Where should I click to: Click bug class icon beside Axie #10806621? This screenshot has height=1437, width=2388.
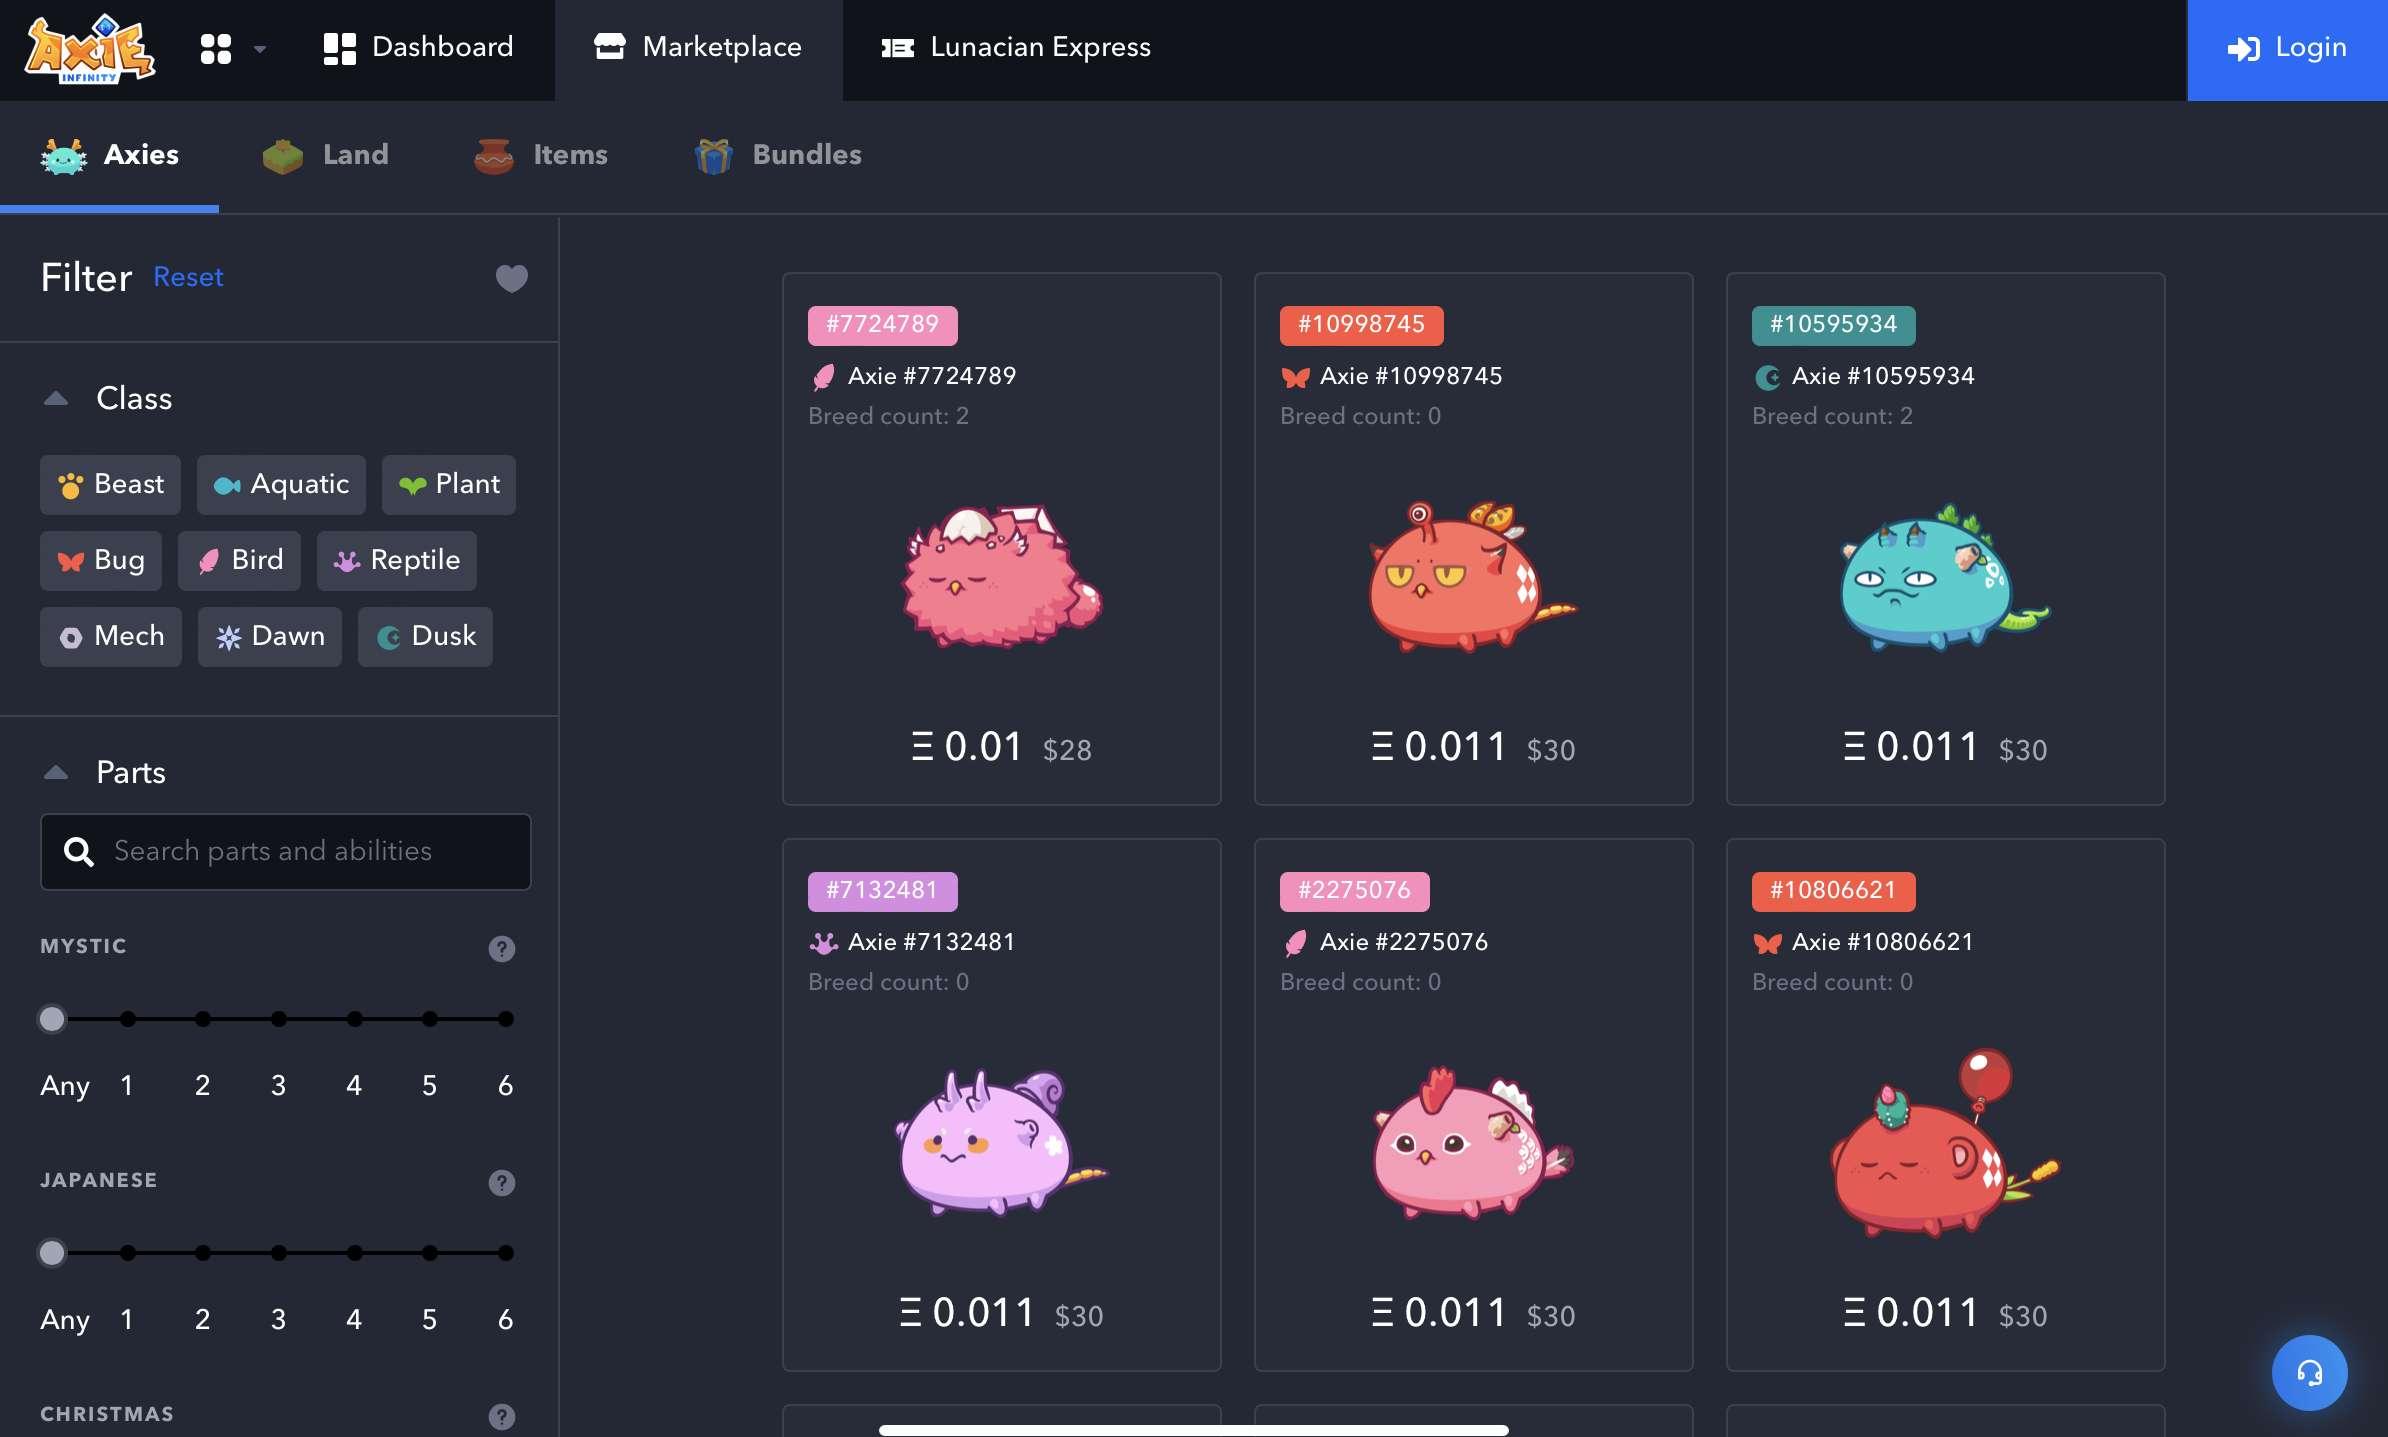[1767, 943]
